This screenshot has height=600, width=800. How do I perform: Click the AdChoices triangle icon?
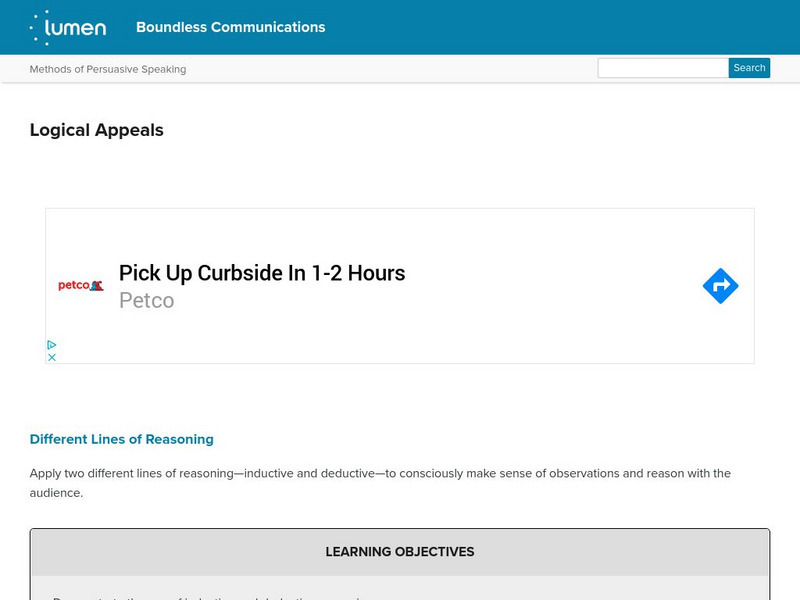pyautogui.click(x=52, y=345)
